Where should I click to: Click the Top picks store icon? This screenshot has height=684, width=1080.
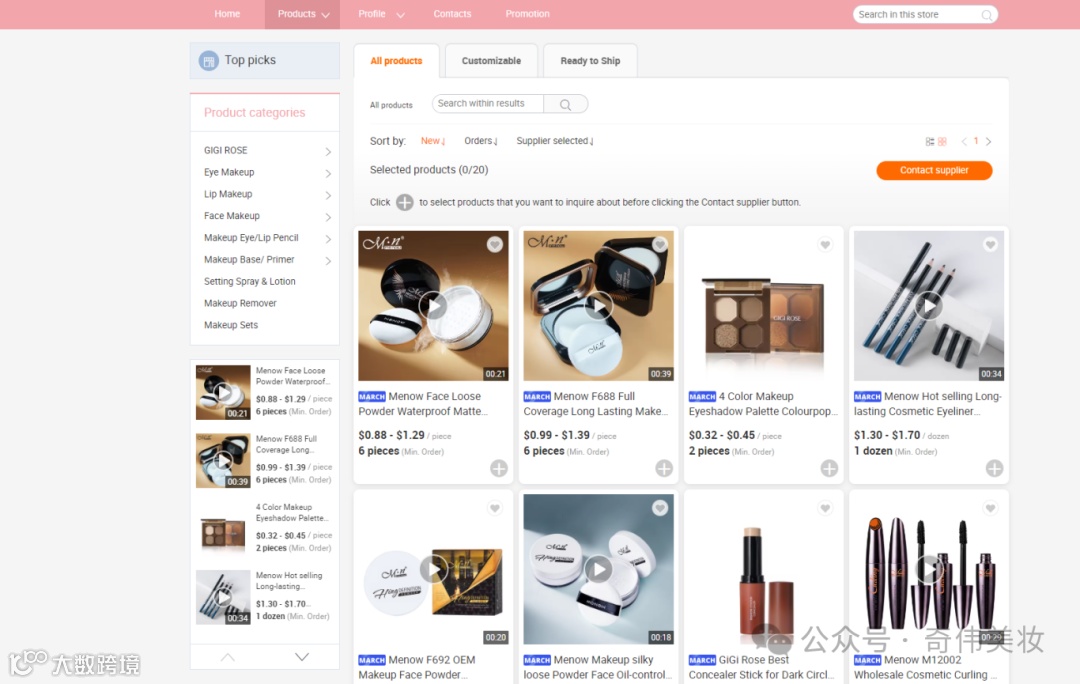pyautogui.click(x=209, y=61)
